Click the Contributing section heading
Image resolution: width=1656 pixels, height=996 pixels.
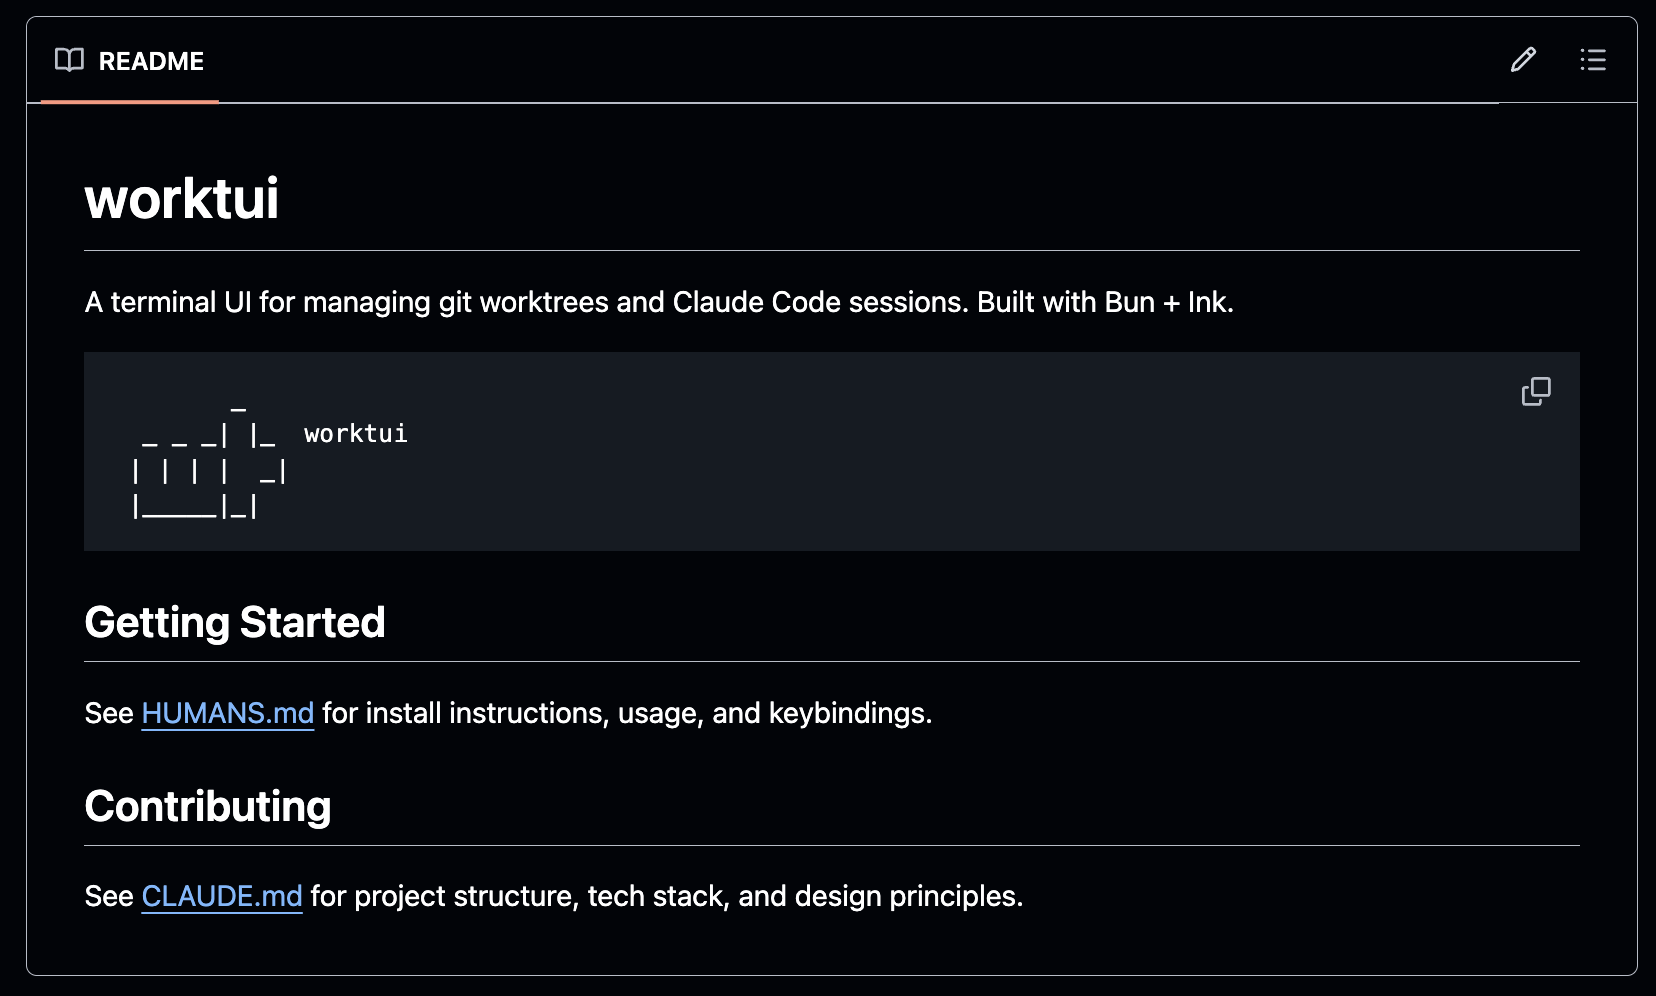[x=207, y=806]
